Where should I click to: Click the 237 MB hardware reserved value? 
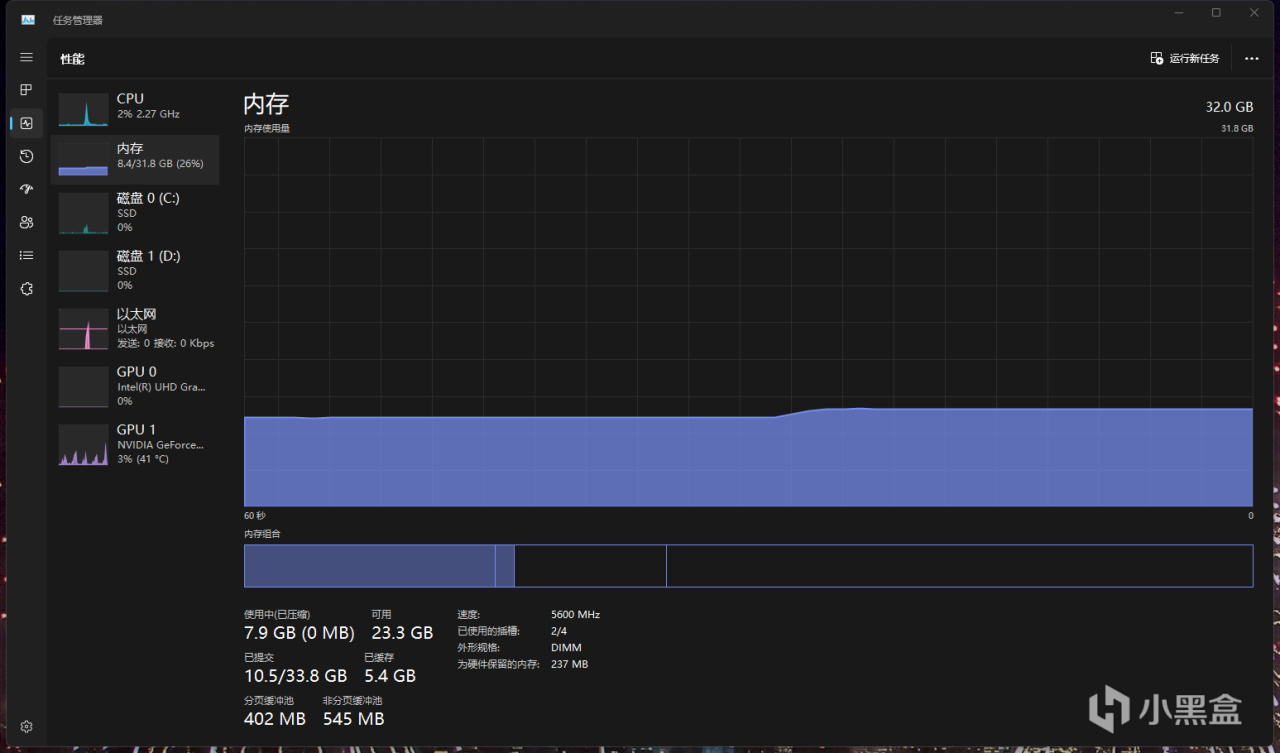coord(570,664)
